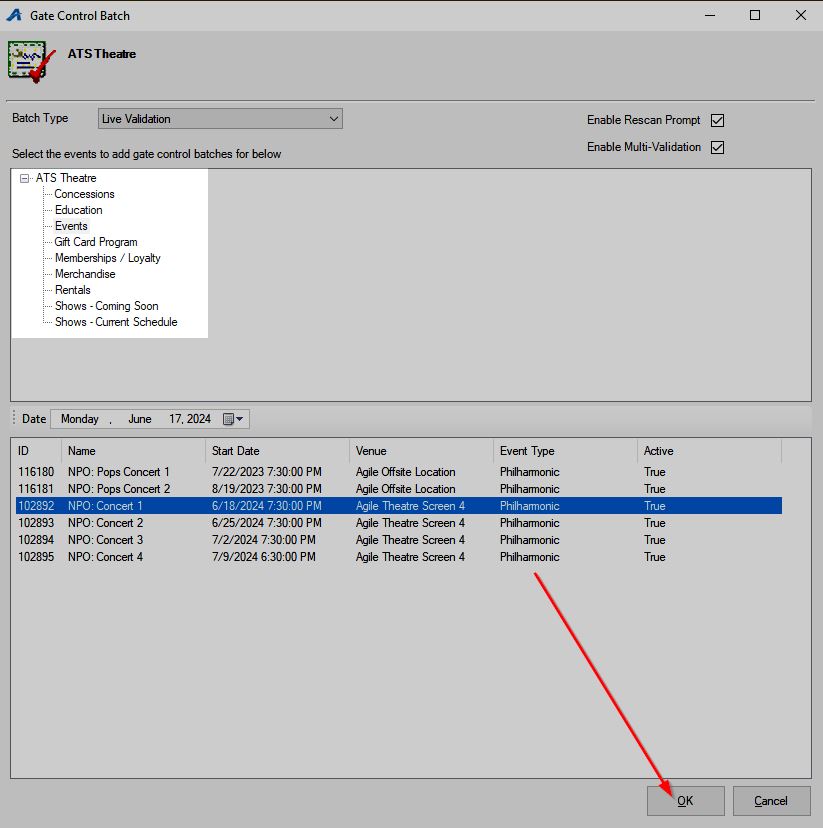Screen dimensions: 823x828
Task: Toggle the Enable Rescan Prompt checkbox
Action: (x=717, y=120)
